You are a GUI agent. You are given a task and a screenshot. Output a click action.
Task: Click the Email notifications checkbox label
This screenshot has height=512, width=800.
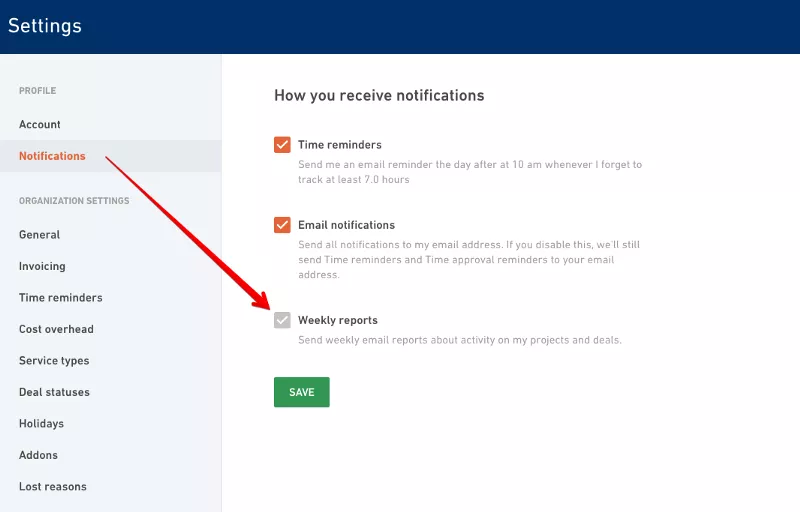346,225
